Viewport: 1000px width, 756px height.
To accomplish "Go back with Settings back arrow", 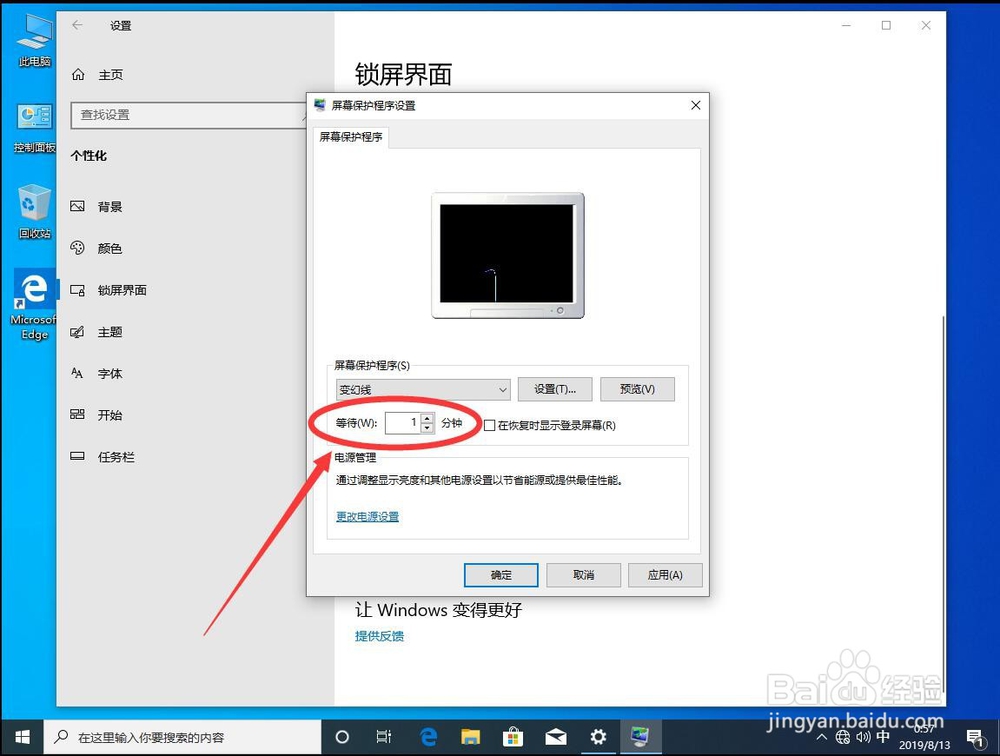I will 78,25.
